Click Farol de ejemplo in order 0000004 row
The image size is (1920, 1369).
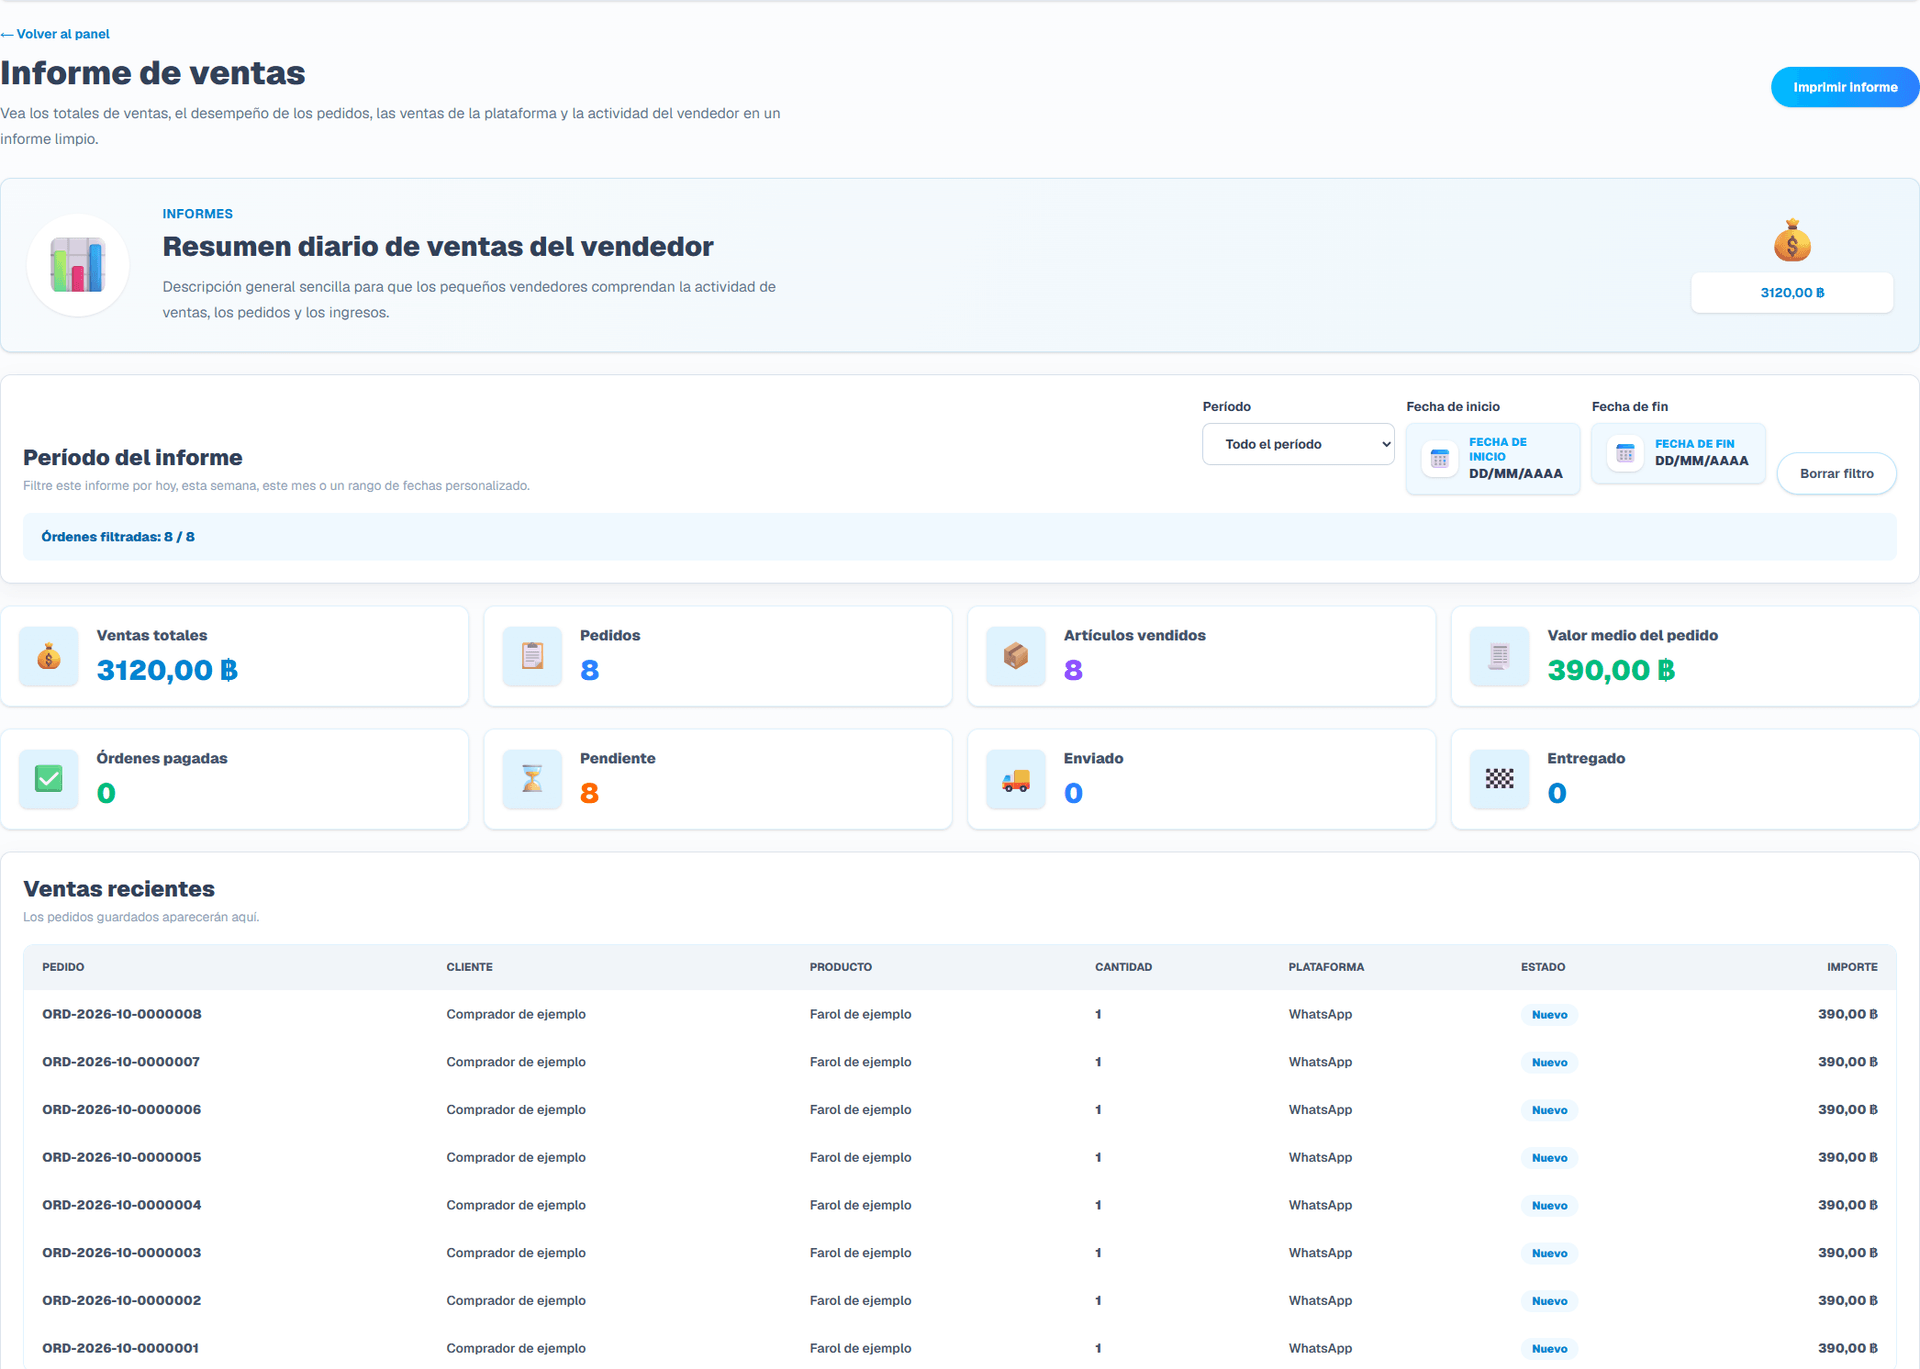tap(860, 1205)
